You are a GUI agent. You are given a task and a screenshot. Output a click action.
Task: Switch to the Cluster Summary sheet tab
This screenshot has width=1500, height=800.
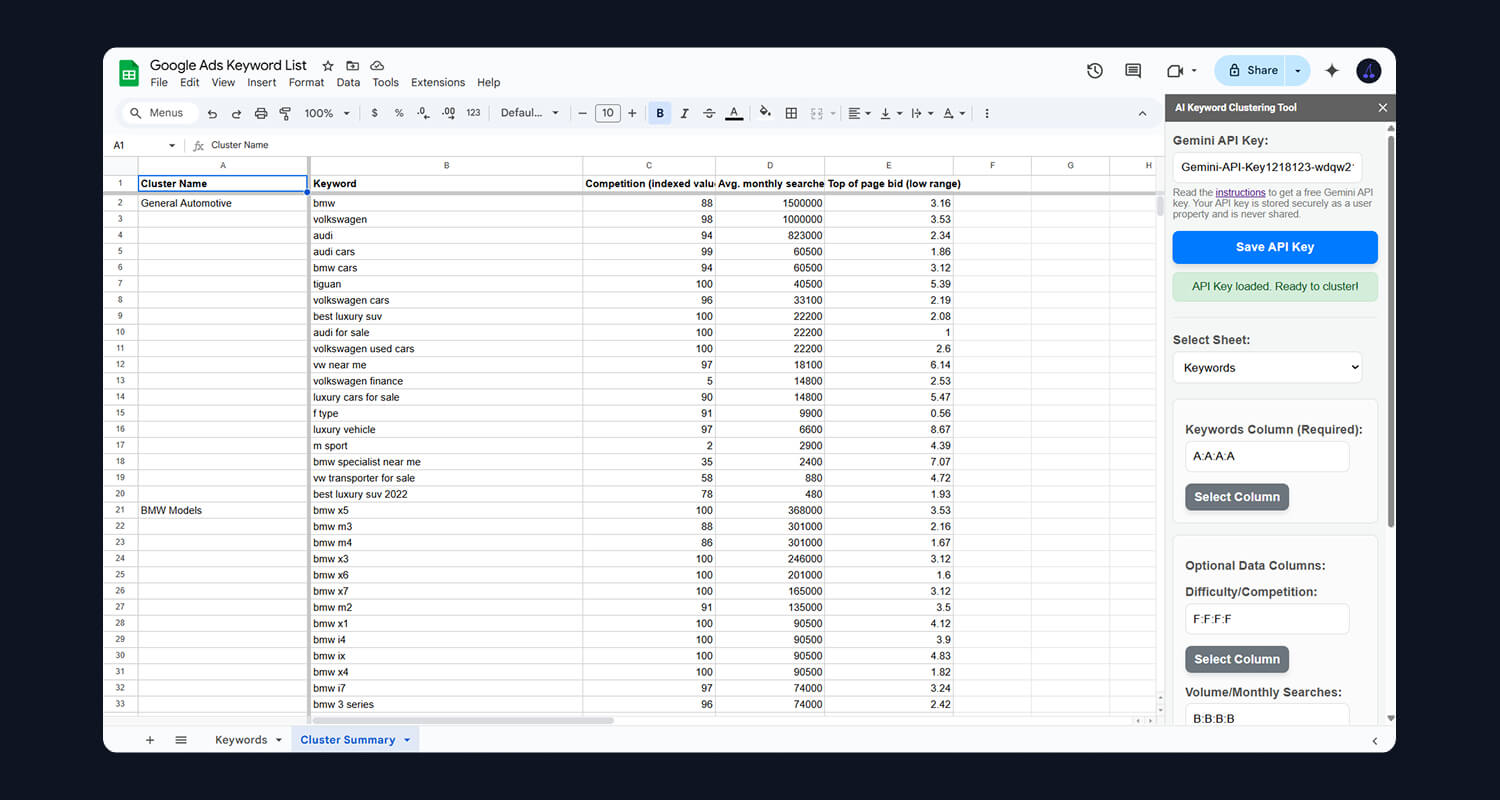[x=355, y=740]
